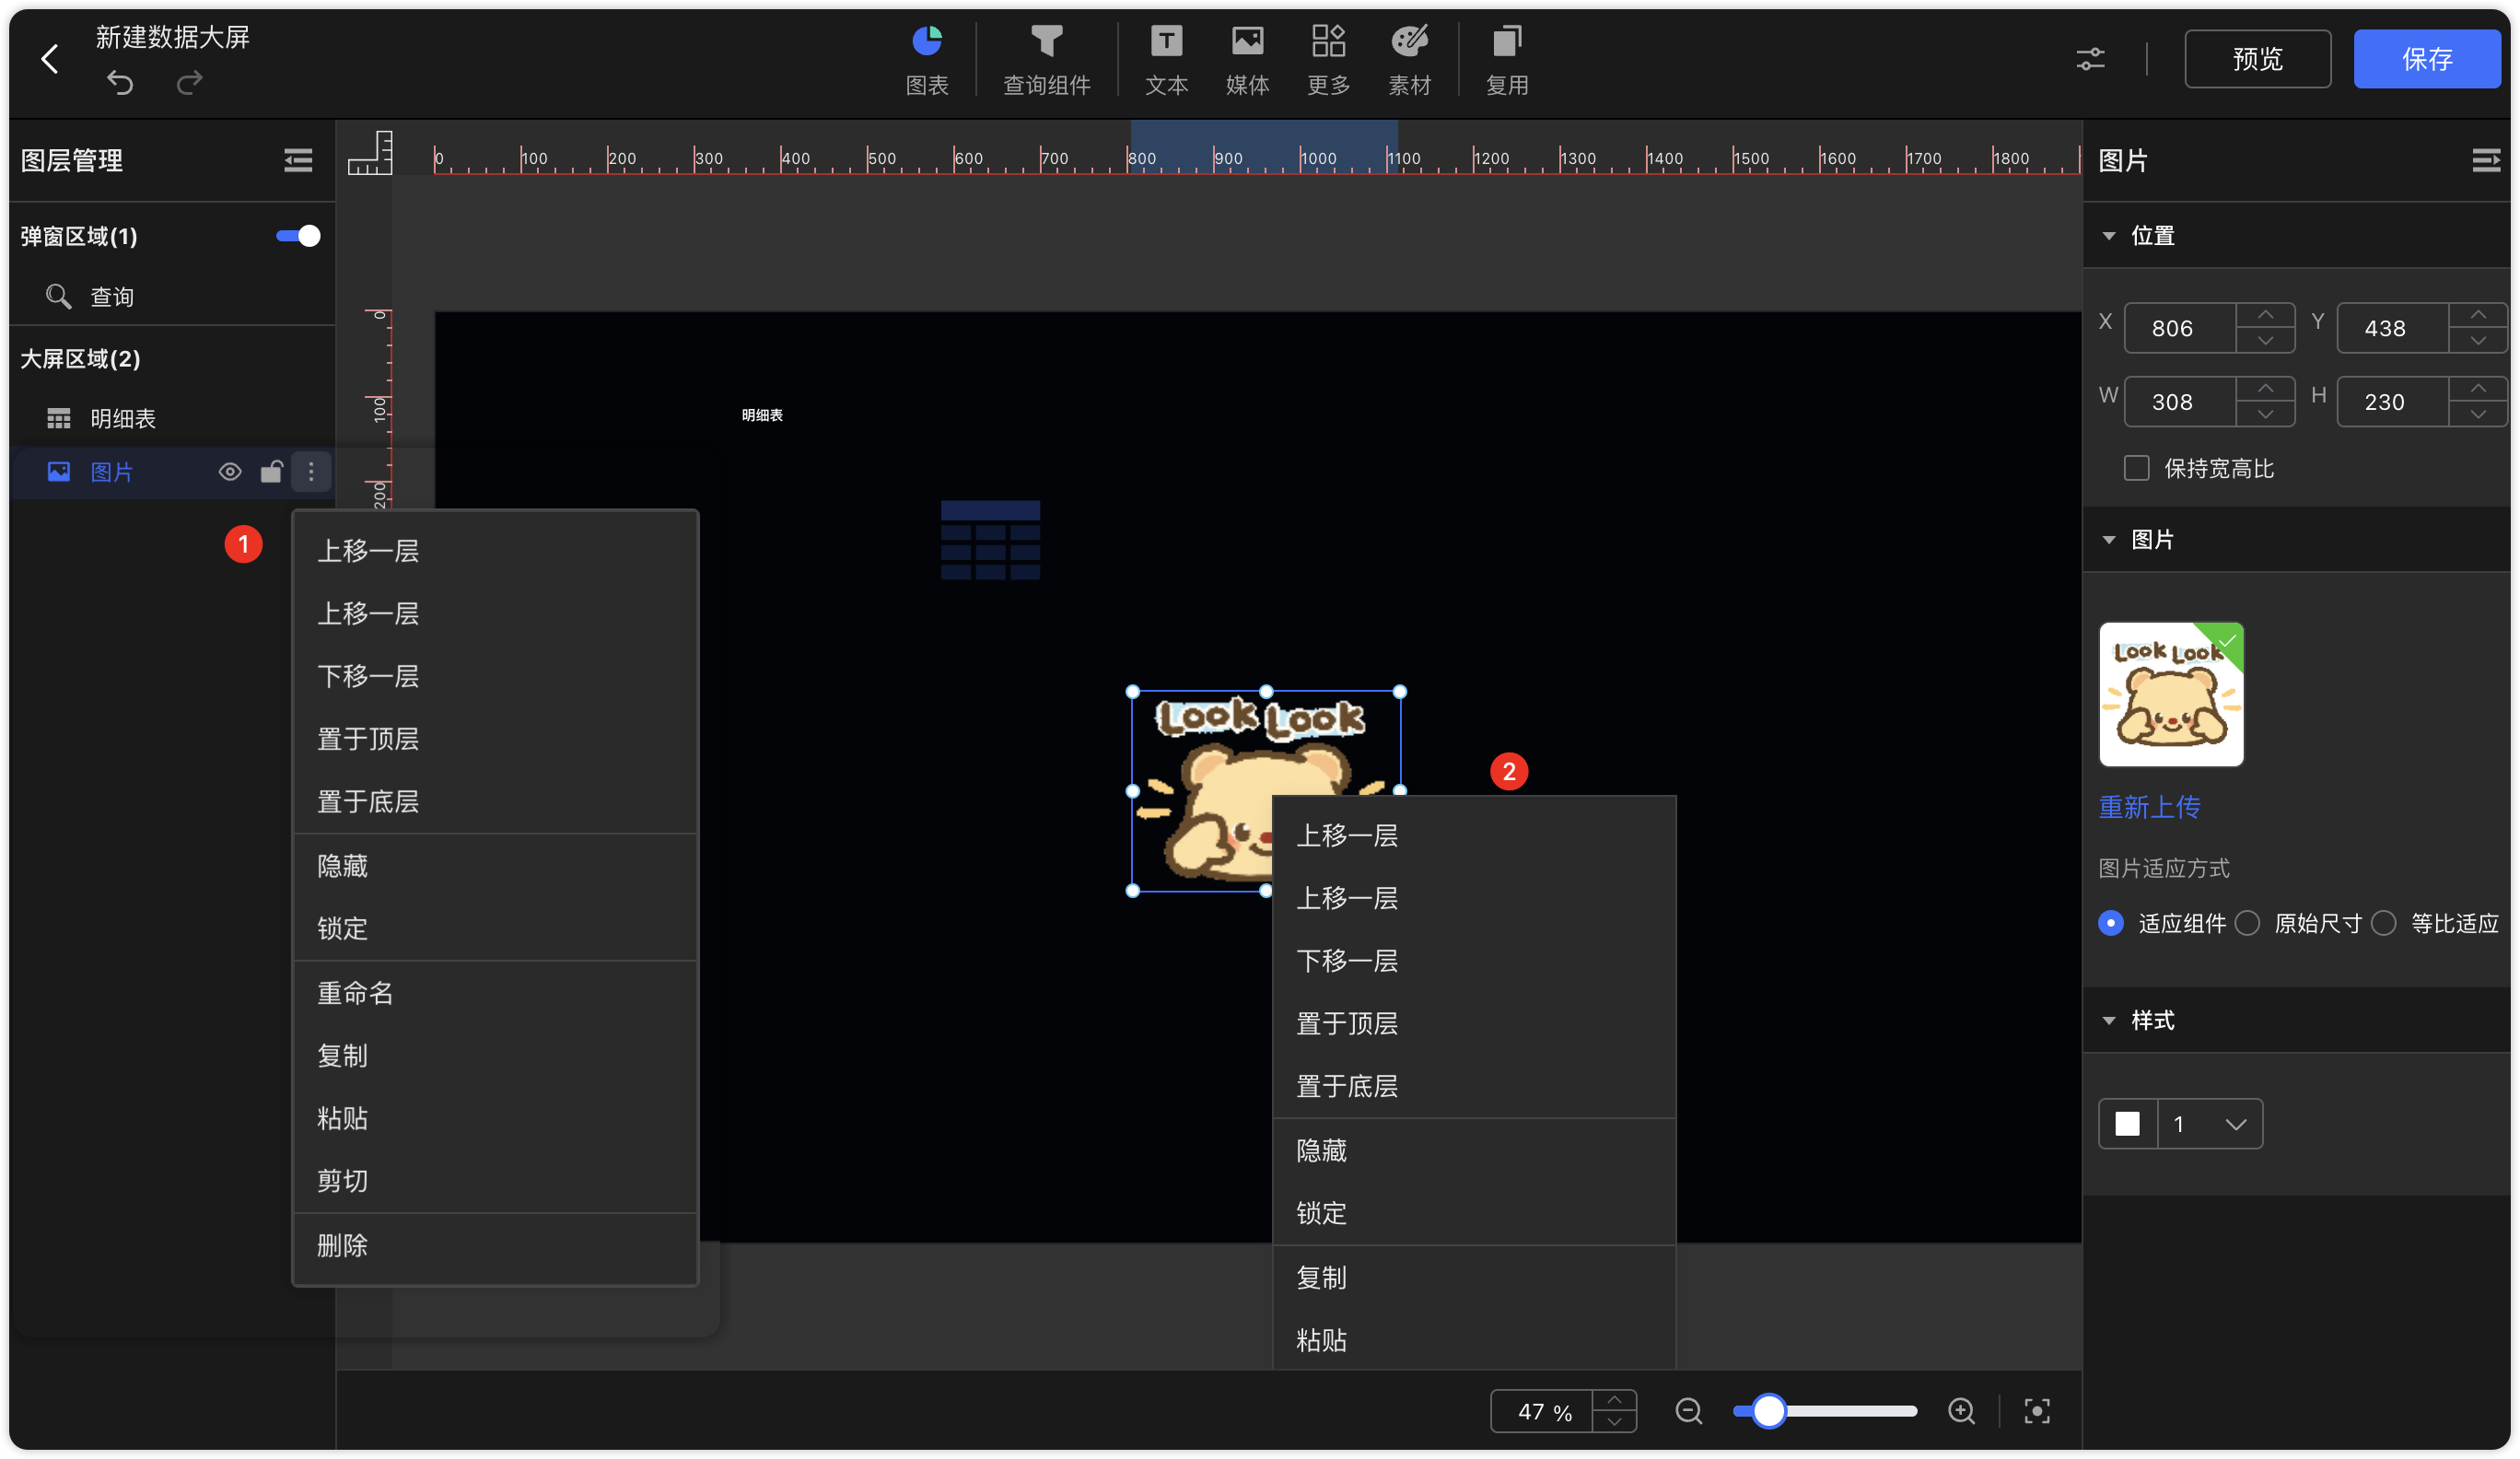This screenshot has height=1459, width=2520.
Task: Open the screen settings sliders icon
Action: pos(2090,59)
